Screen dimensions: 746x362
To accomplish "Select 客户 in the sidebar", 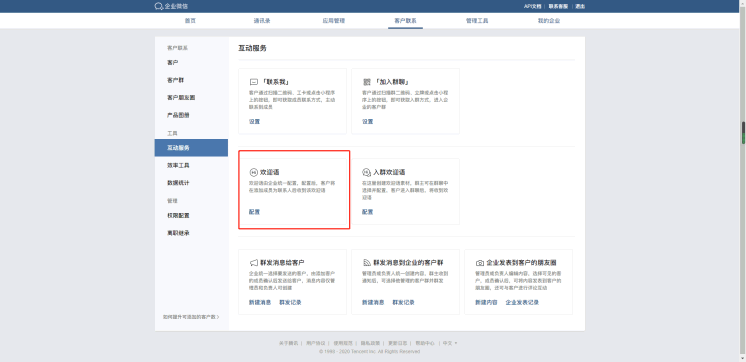I will (191, 62).
